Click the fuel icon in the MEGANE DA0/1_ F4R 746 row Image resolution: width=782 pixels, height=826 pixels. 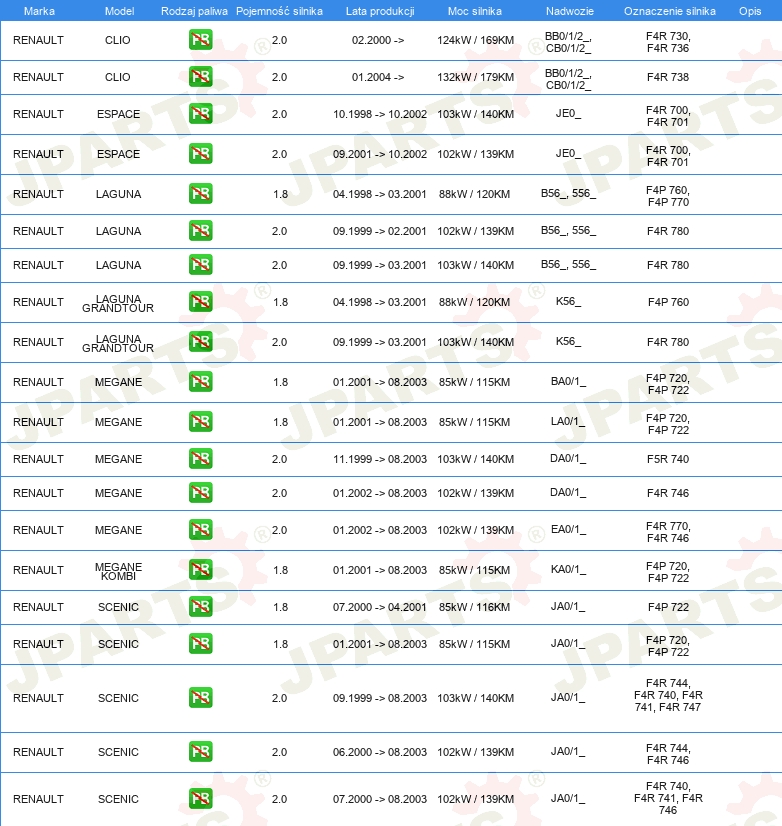200,493
